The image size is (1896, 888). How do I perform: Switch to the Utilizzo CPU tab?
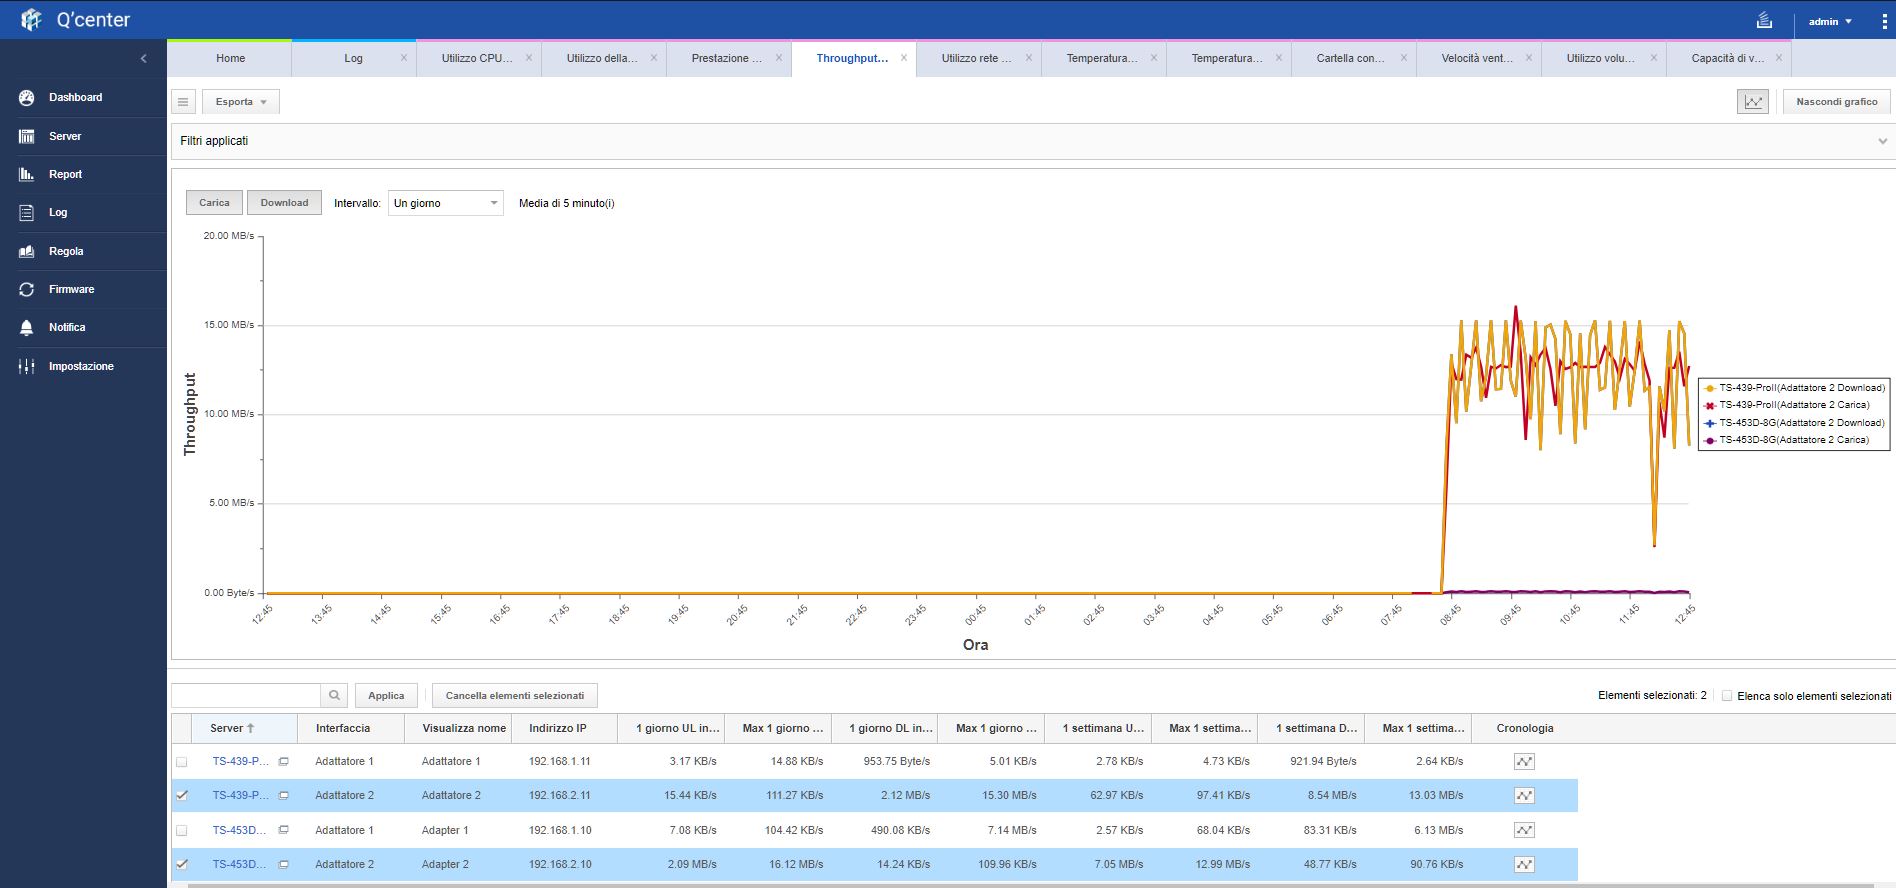coord(477,59)
